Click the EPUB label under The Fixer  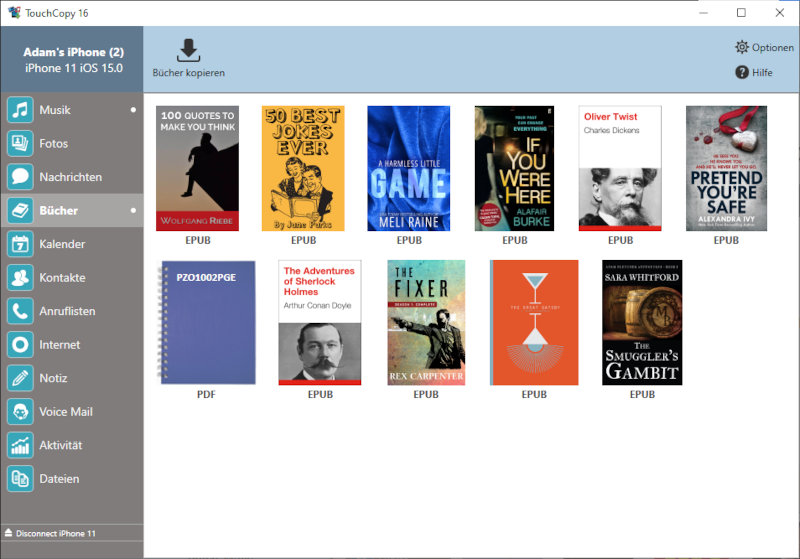pos(426,394)
